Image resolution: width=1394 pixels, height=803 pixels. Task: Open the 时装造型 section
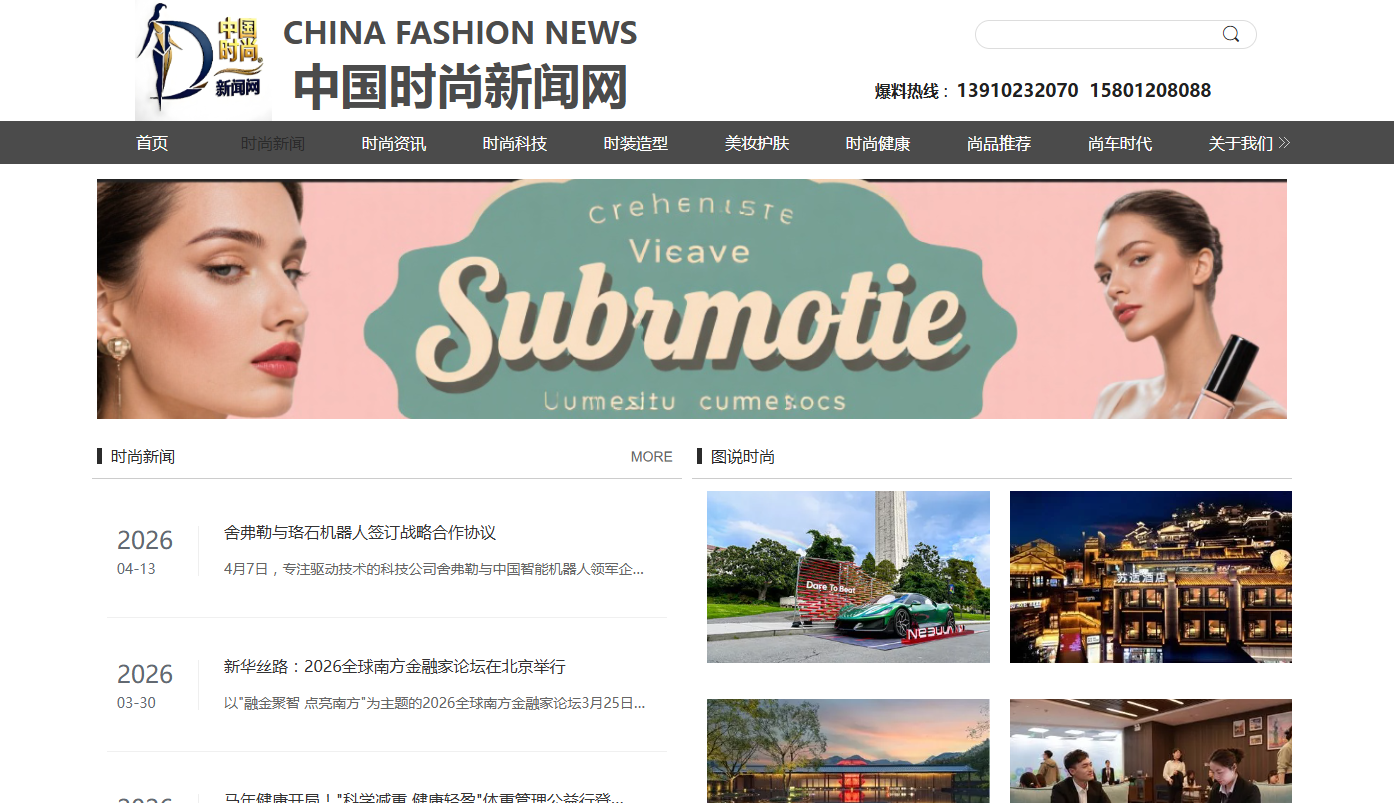pos(636,143)
